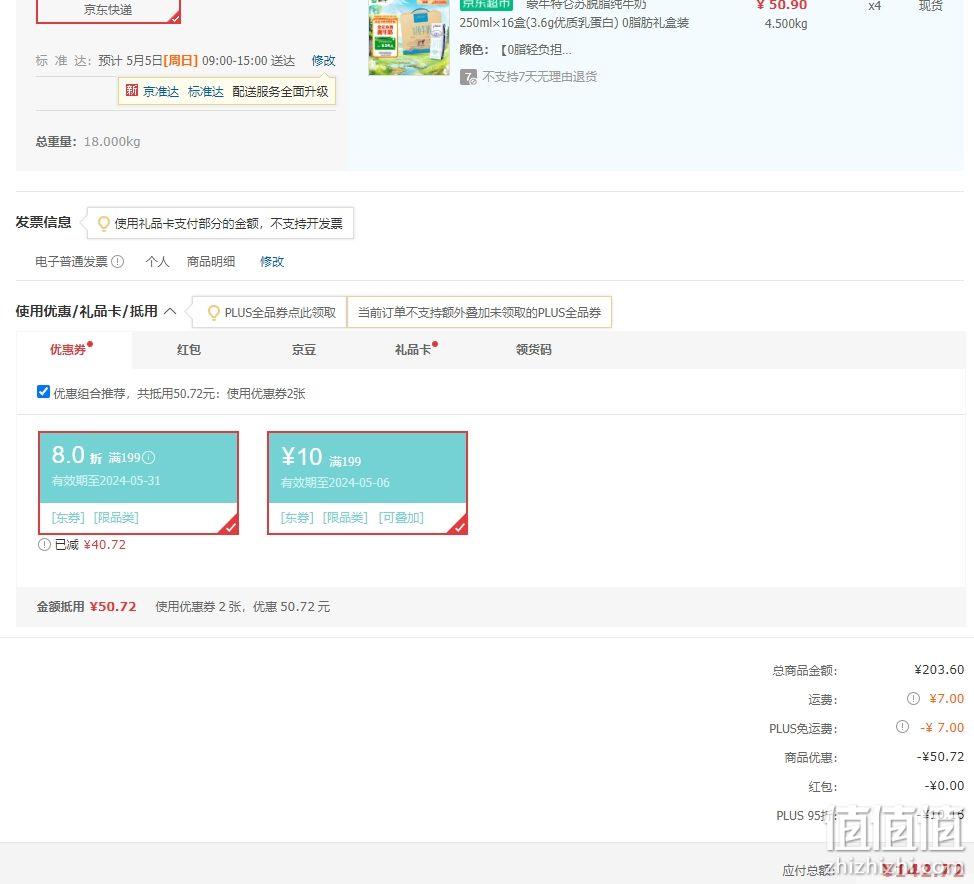Viewport: 974px width, 884px height.
Task: Click the 7-day no-return policy icon
Action: pos(468,77)
